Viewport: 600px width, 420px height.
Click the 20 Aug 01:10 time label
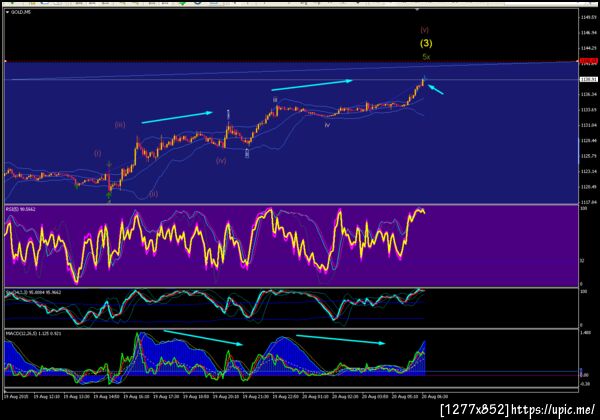[x=315, y=397]
